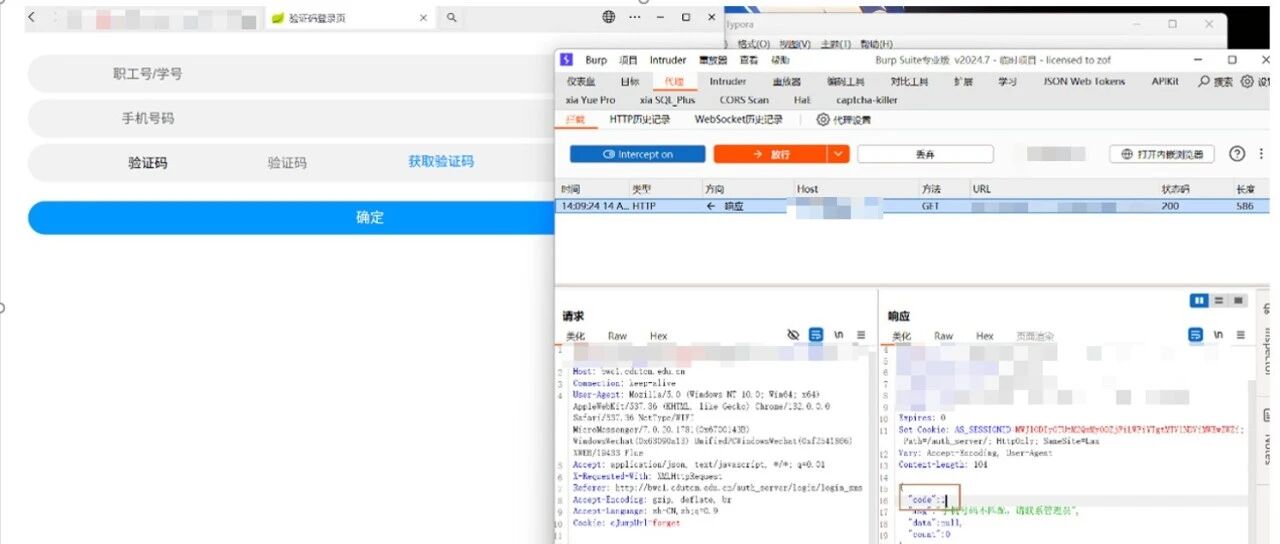Toggle the Intercept on button
Image resolution: width=1280 pixels, height=544 pixels.
click(x=637, y=154)
